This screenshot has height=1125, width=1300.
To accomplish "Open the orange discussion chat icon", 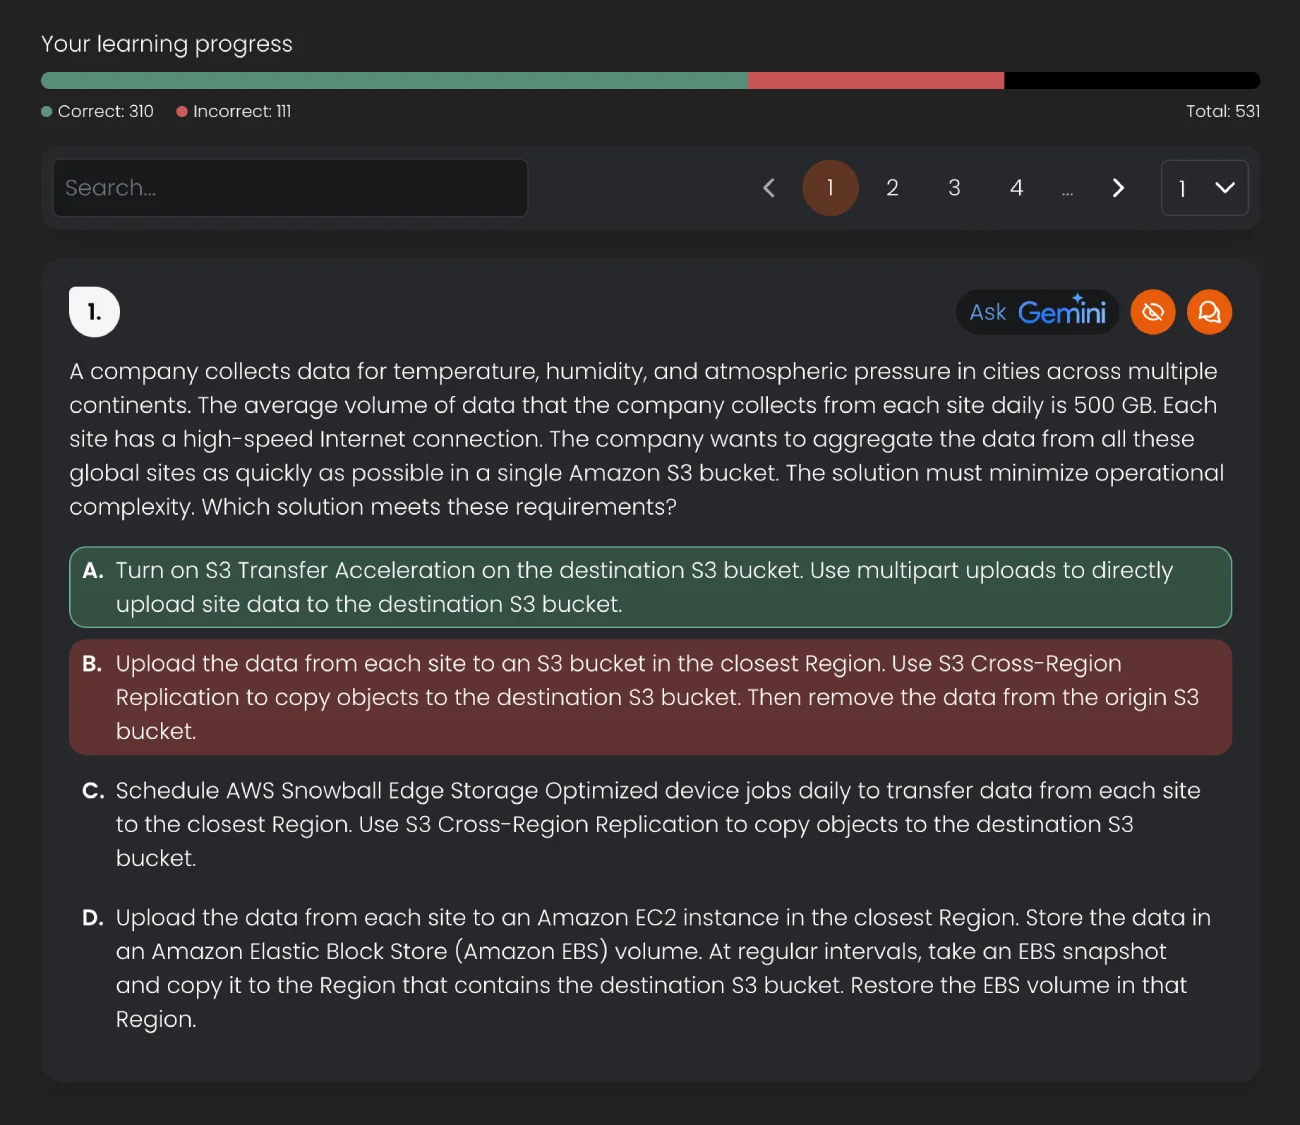I will coord(1209,312).
